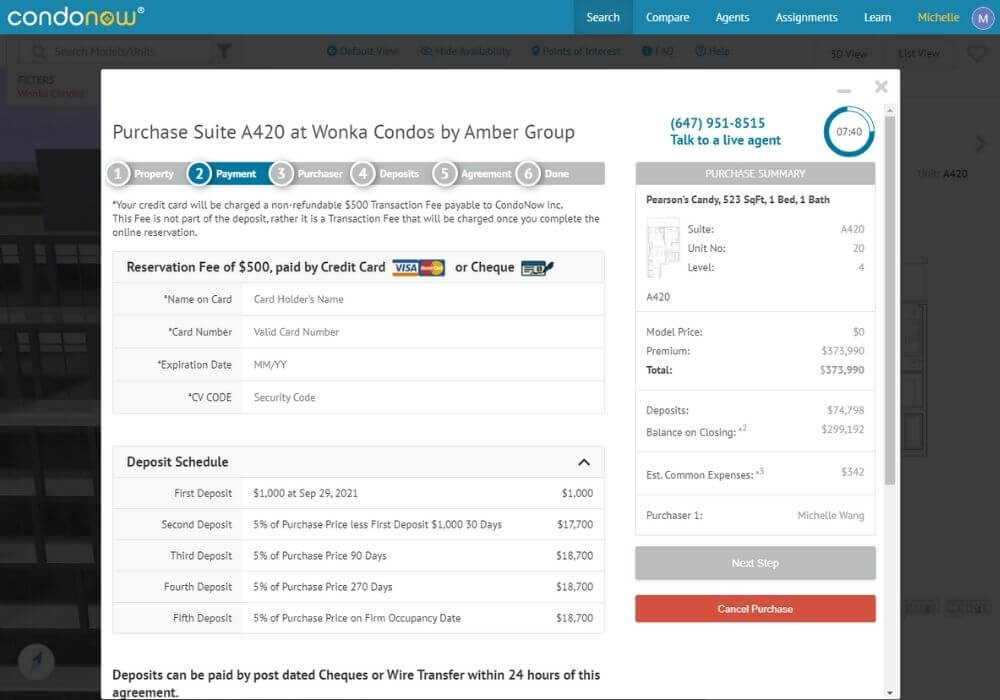Jump to step 5 Agreement
This screenshot has height=700, width=1000.
[x=473, y=174]
